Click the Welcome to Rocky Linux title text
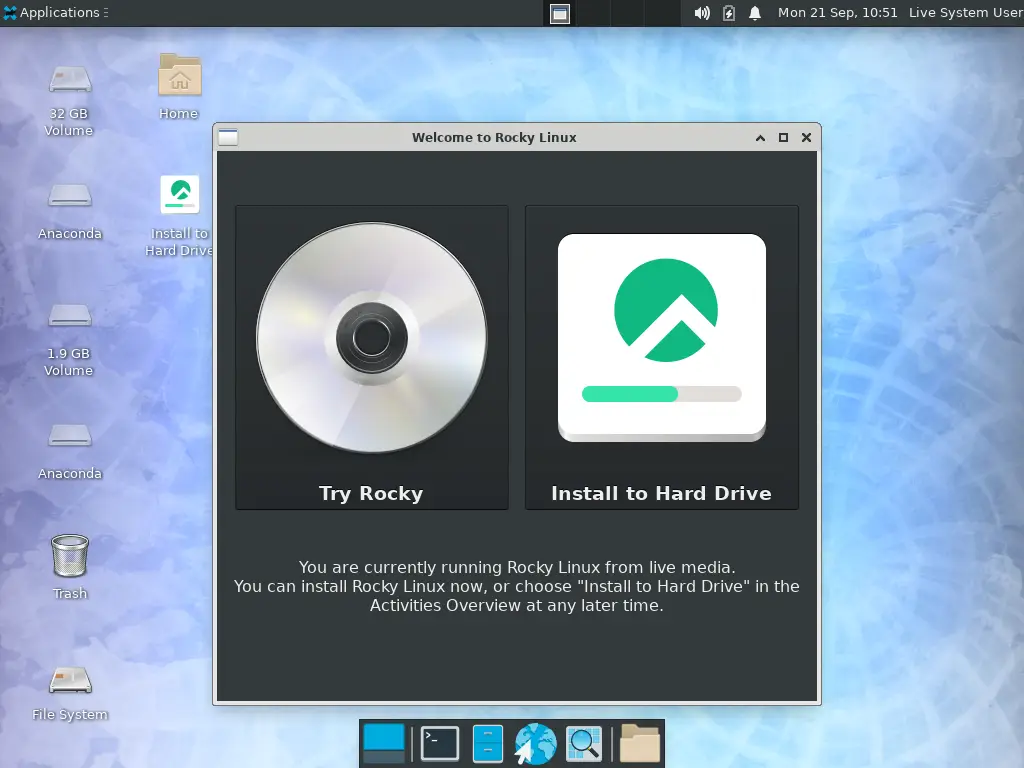The image size is (1024, 768). click(494, 137)
